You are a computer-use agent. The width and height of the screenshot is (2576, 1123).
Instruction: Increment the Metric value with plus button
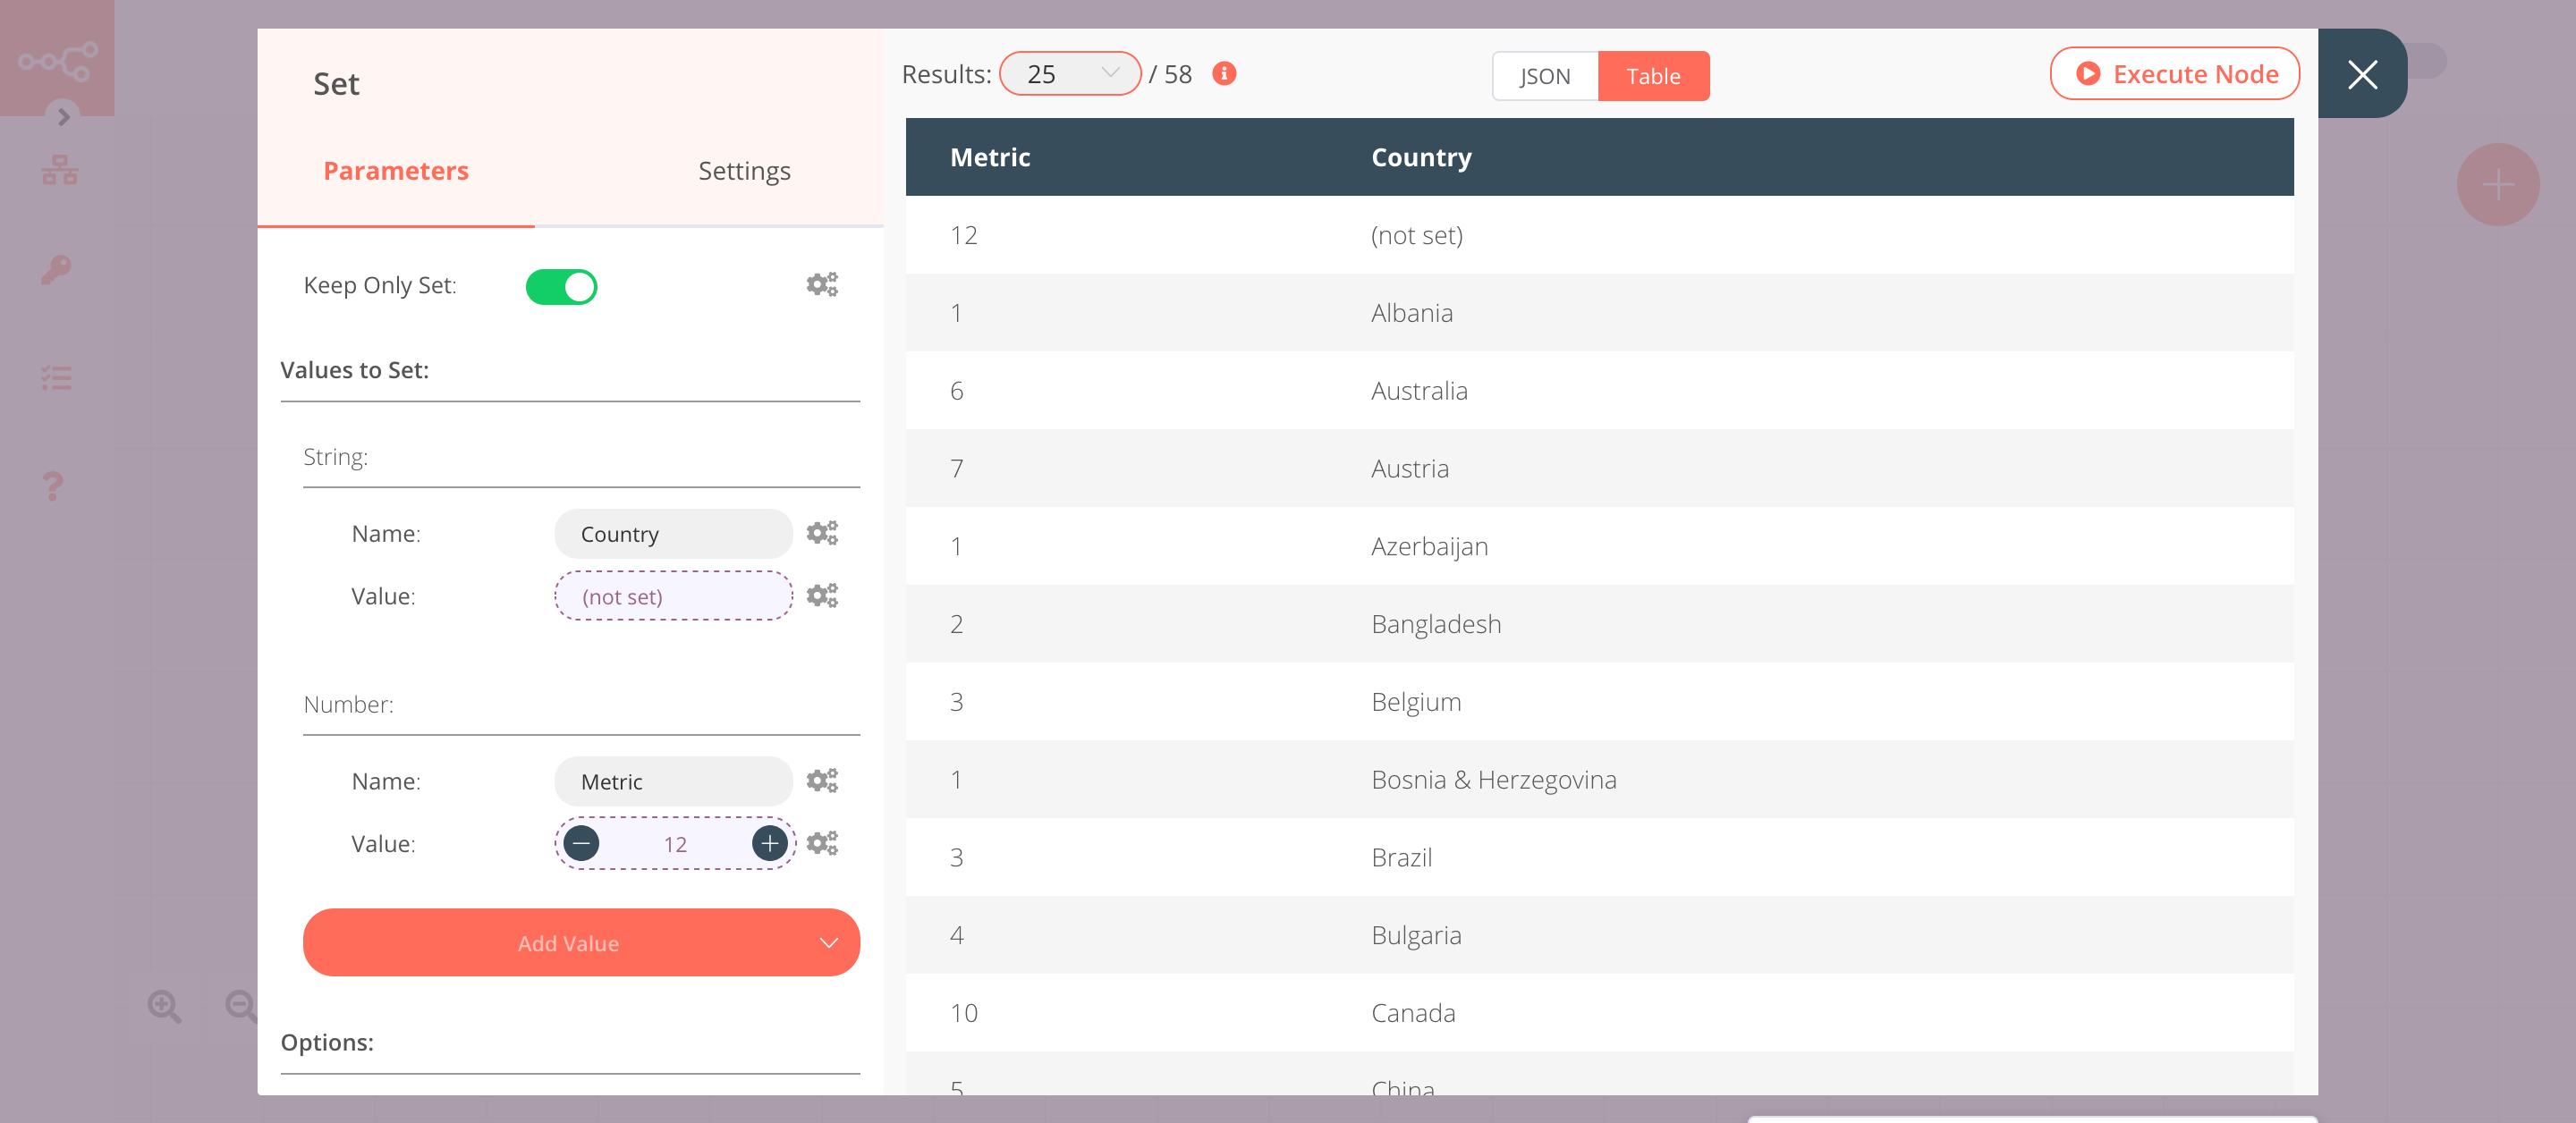point(768,843)
